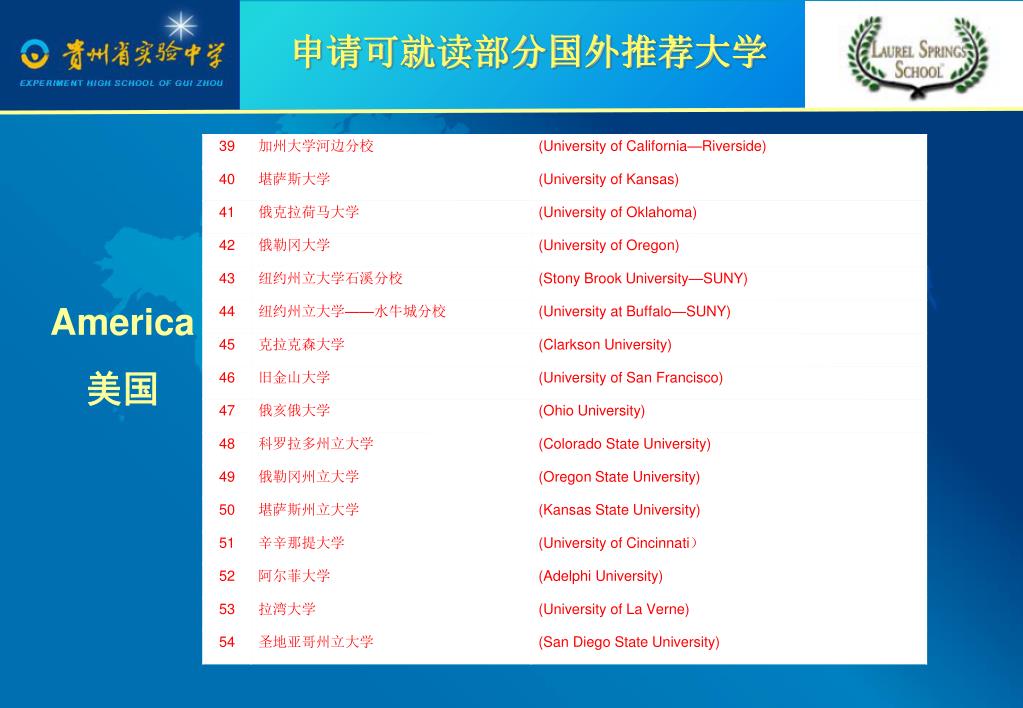Select 俄克拉荷马大学
Screen dimensions: 1023x708
click(309, 212)
